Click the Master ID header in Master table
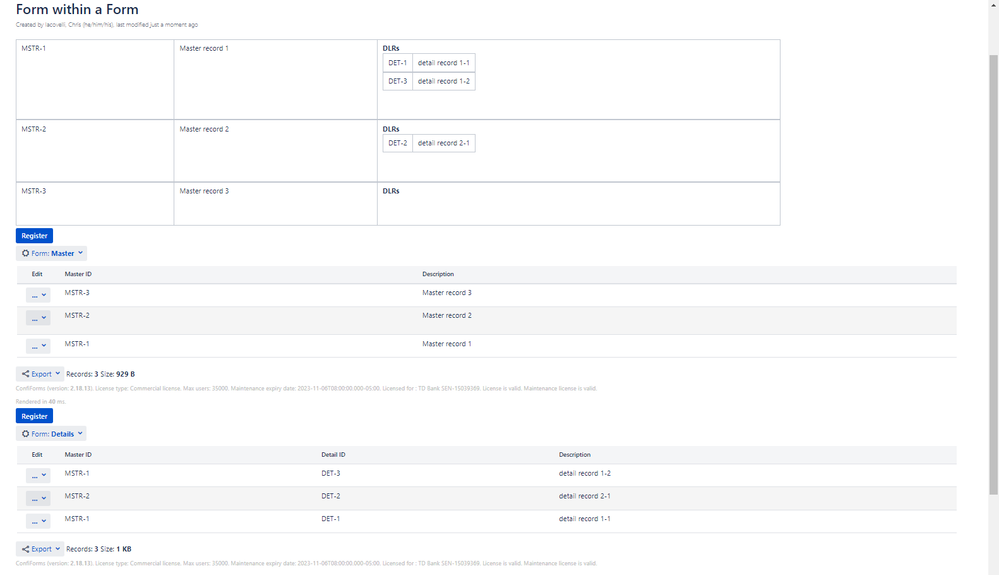This screenshot has width=999, height=575. (78, 274)
